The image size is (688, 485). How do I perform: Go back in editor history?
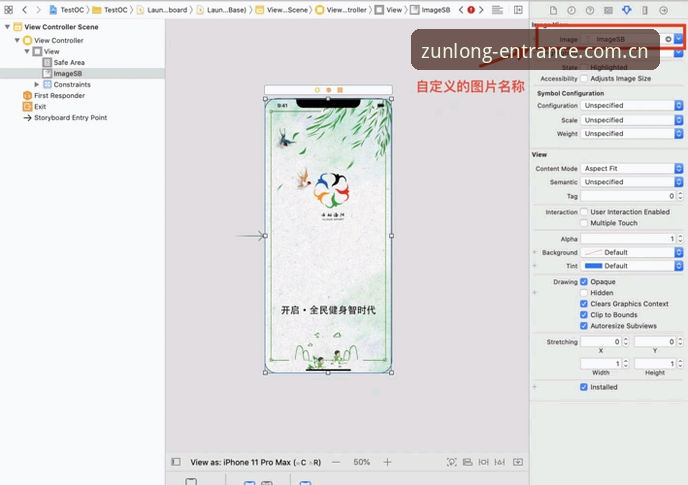[25, 10]
